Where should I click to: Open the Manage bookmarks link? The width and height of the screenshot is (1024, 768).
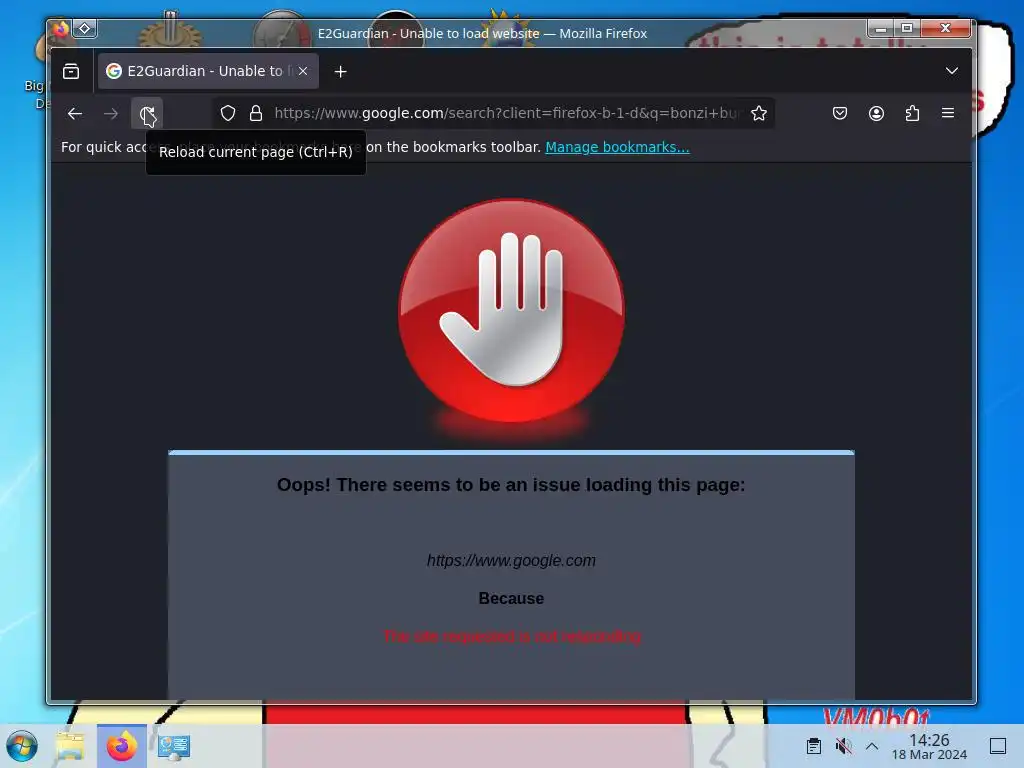(x=617, y=148)
